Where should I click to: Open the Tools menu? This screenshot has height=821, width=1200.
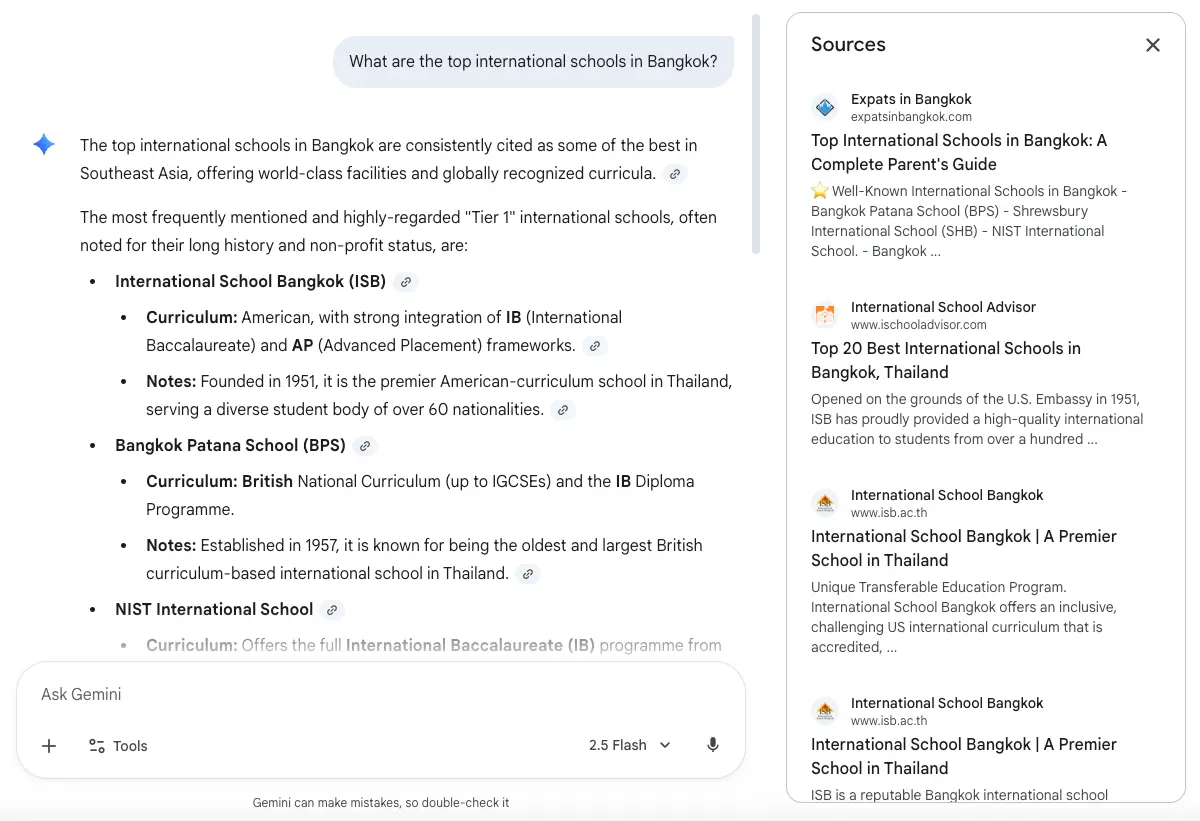click(x=117, y=745)
